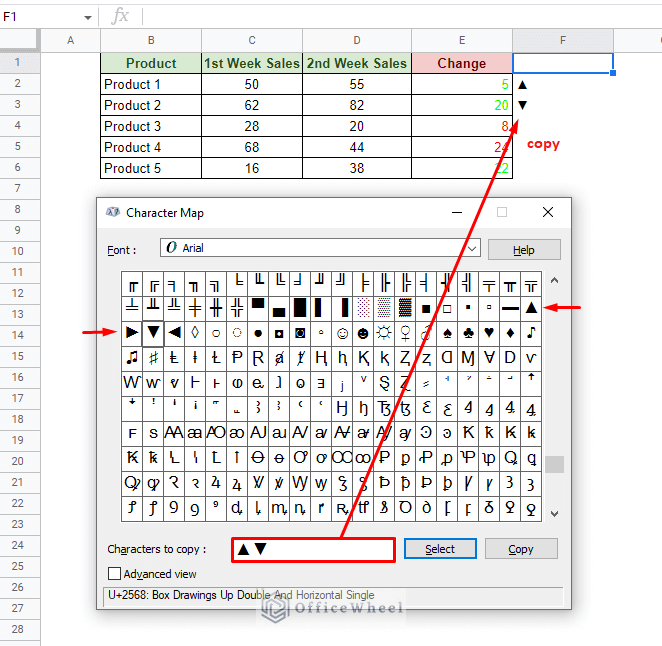Click the Select button
The height and width of the screenshot is (646, 662).
pos(440,548)
